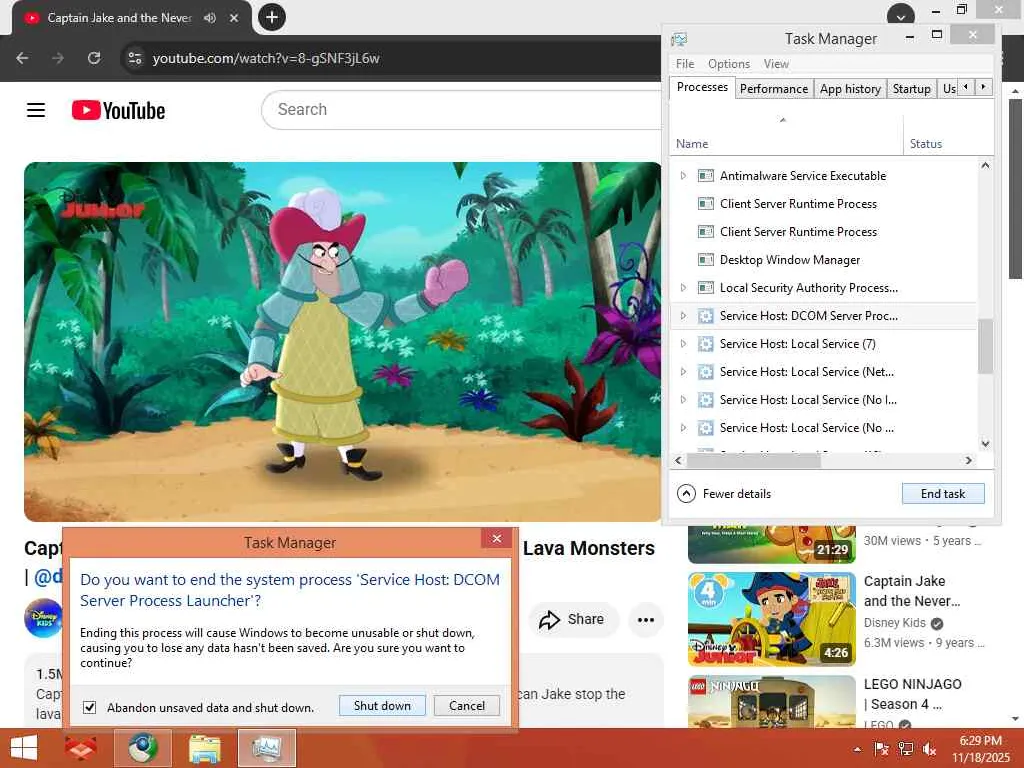Click the Captain Hook video player
Image resolution: width=1024 pixels, height=768 pixels.
pyautogui.click(x=343, y=342)
